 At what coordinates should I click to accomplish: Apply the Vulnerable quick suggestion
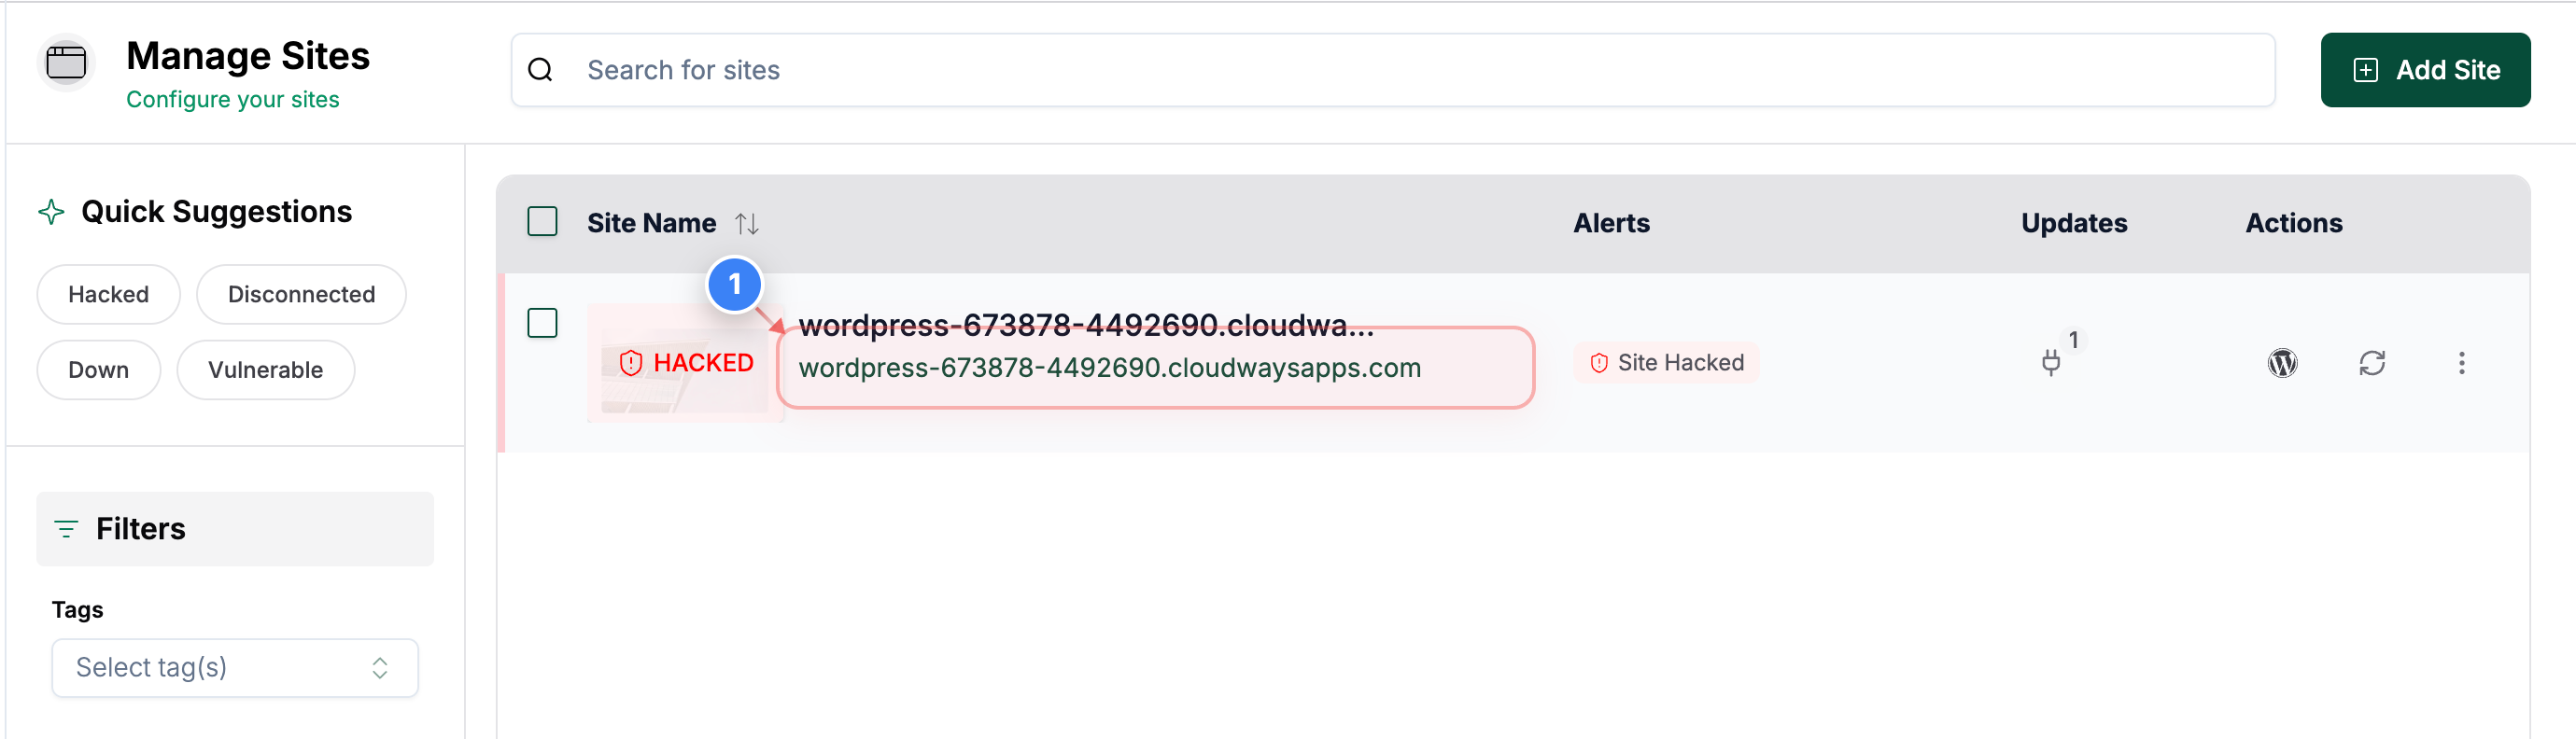point(265,370)
